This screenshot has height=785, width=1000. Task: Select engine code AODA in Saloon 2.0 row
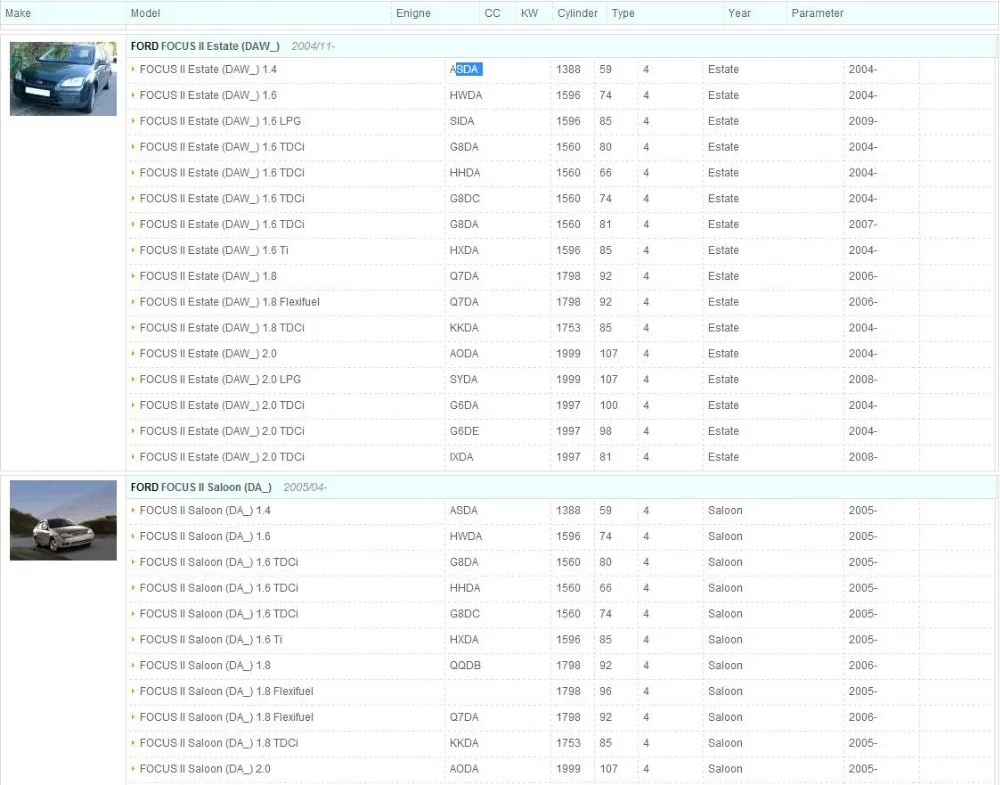(x=464, y=769)
